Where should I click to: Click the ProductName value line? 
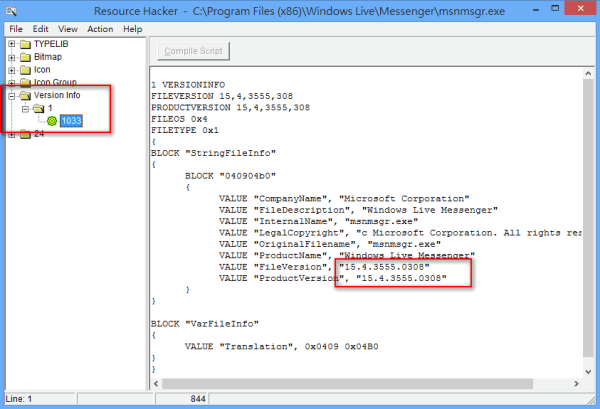(347, 256)
